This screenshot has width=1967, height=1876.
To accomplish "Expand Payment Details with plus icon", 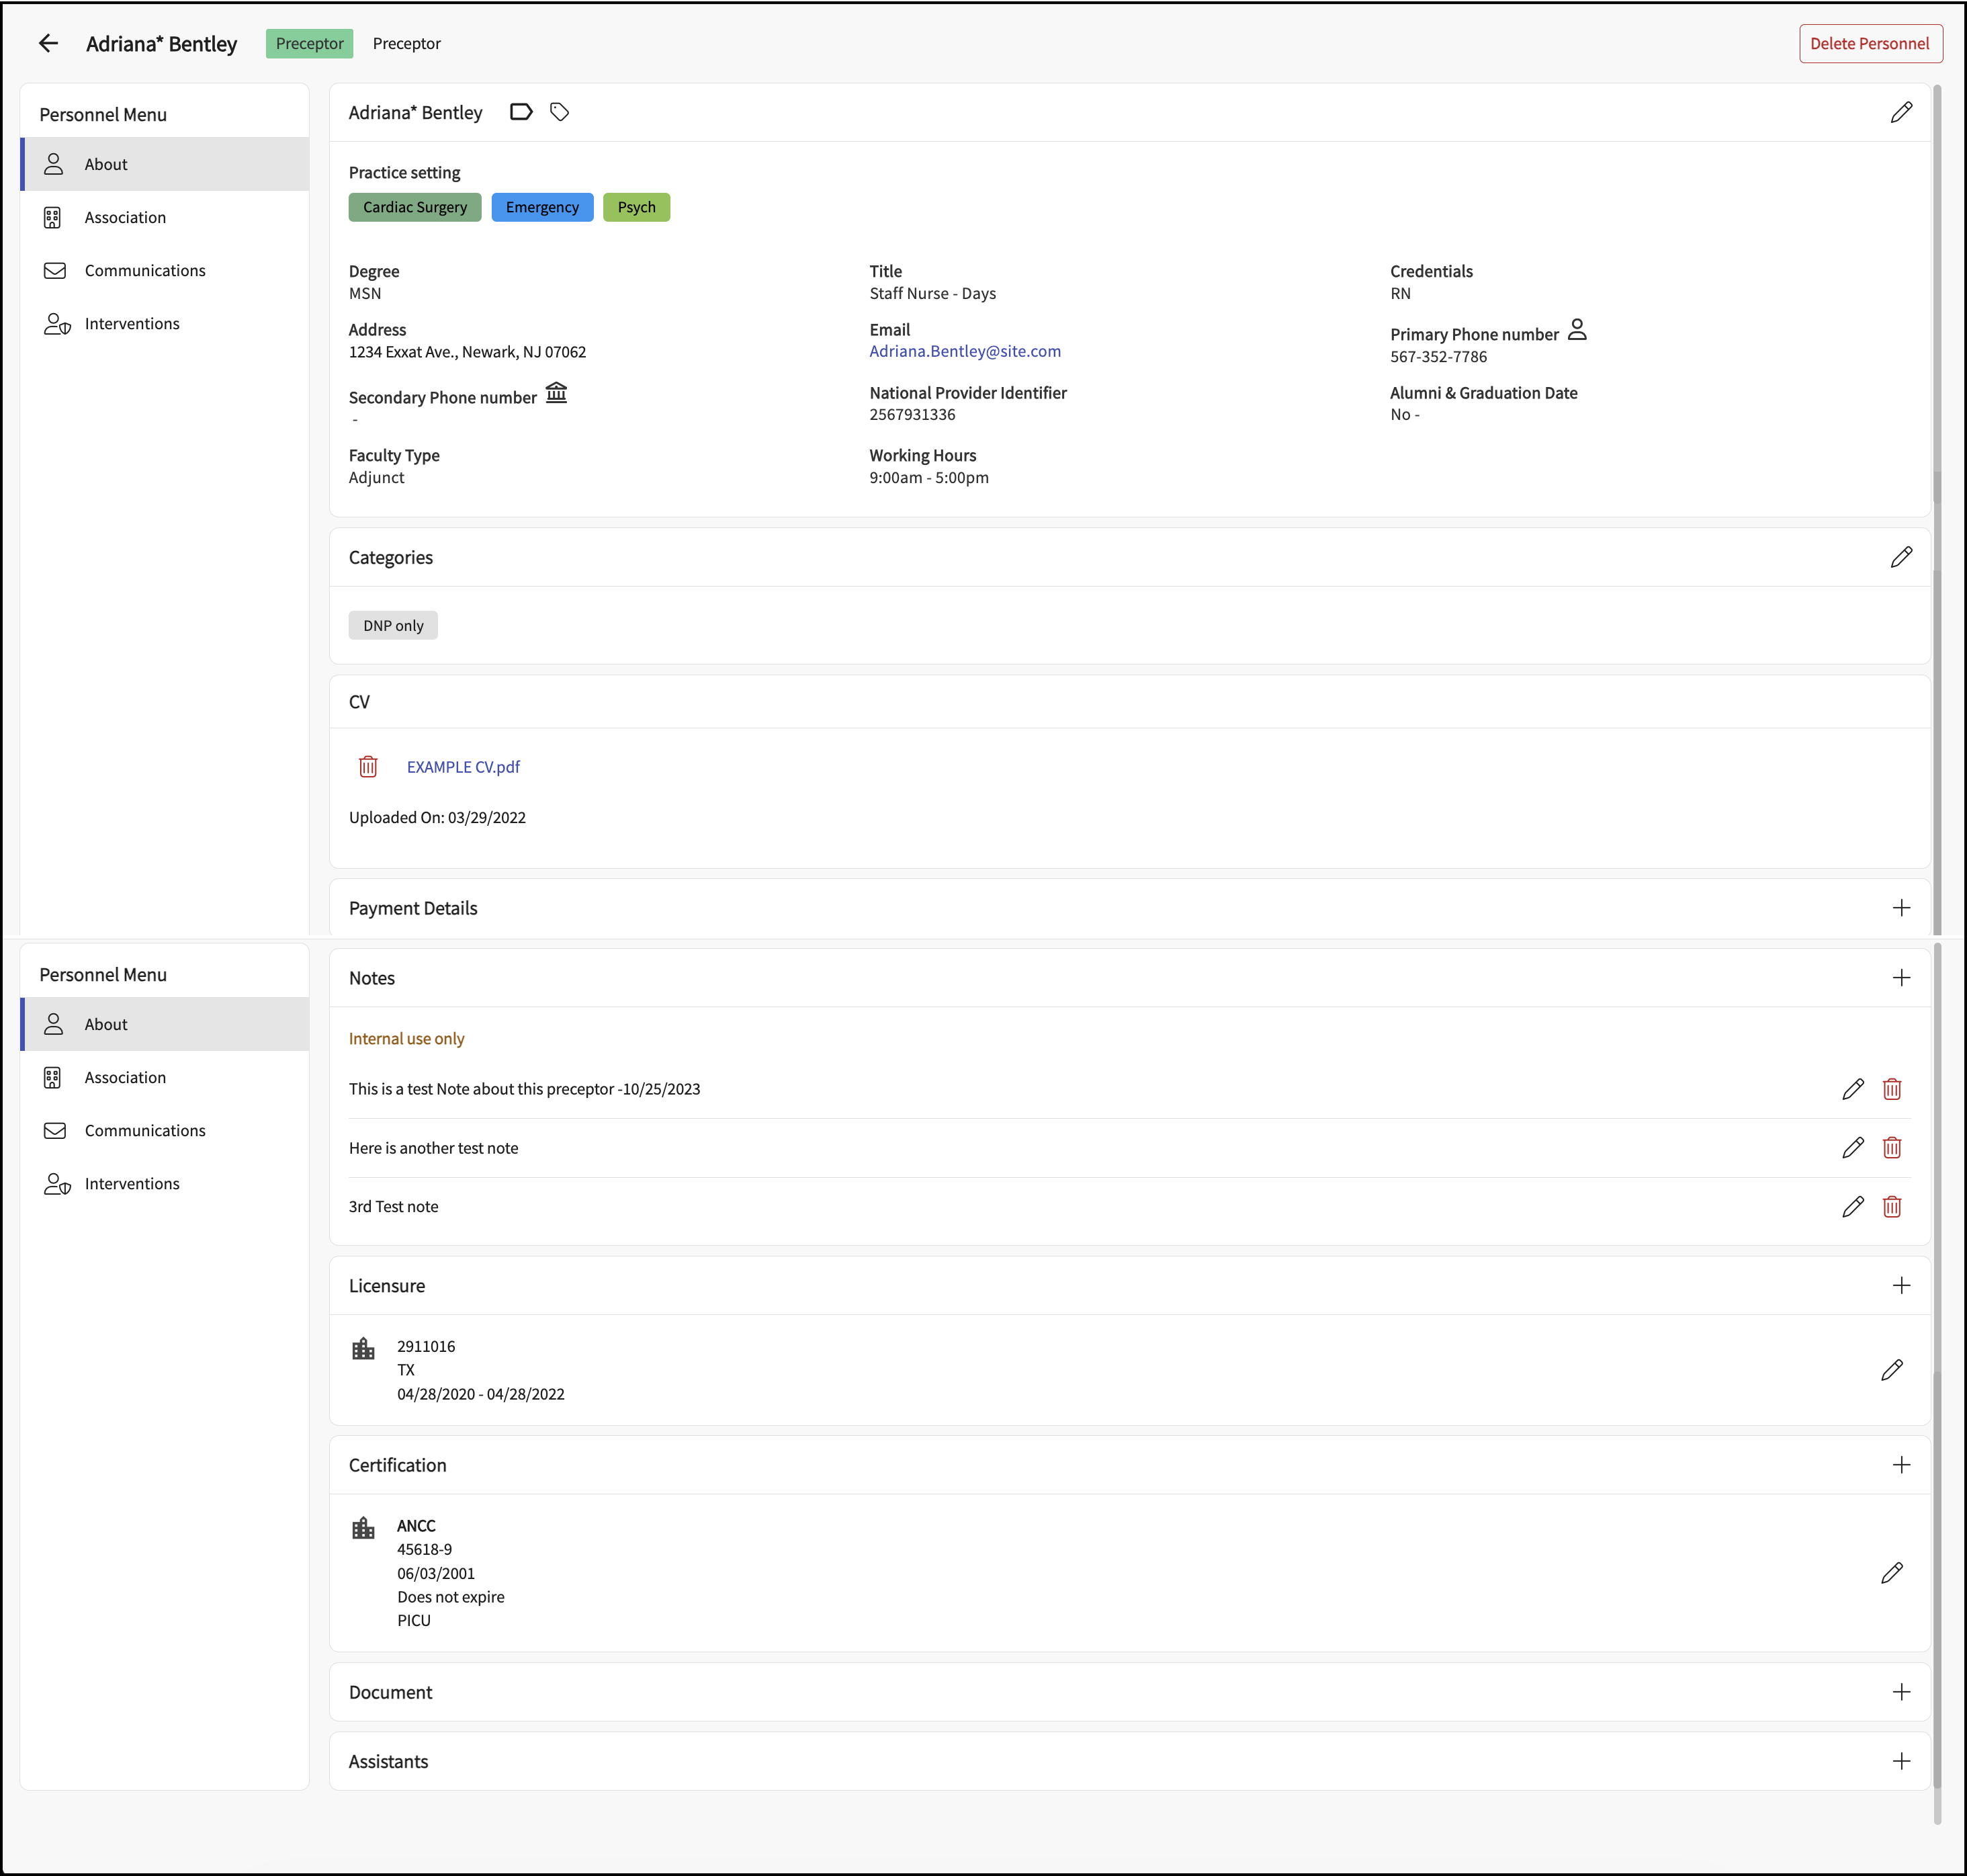I will [1901, 908].
